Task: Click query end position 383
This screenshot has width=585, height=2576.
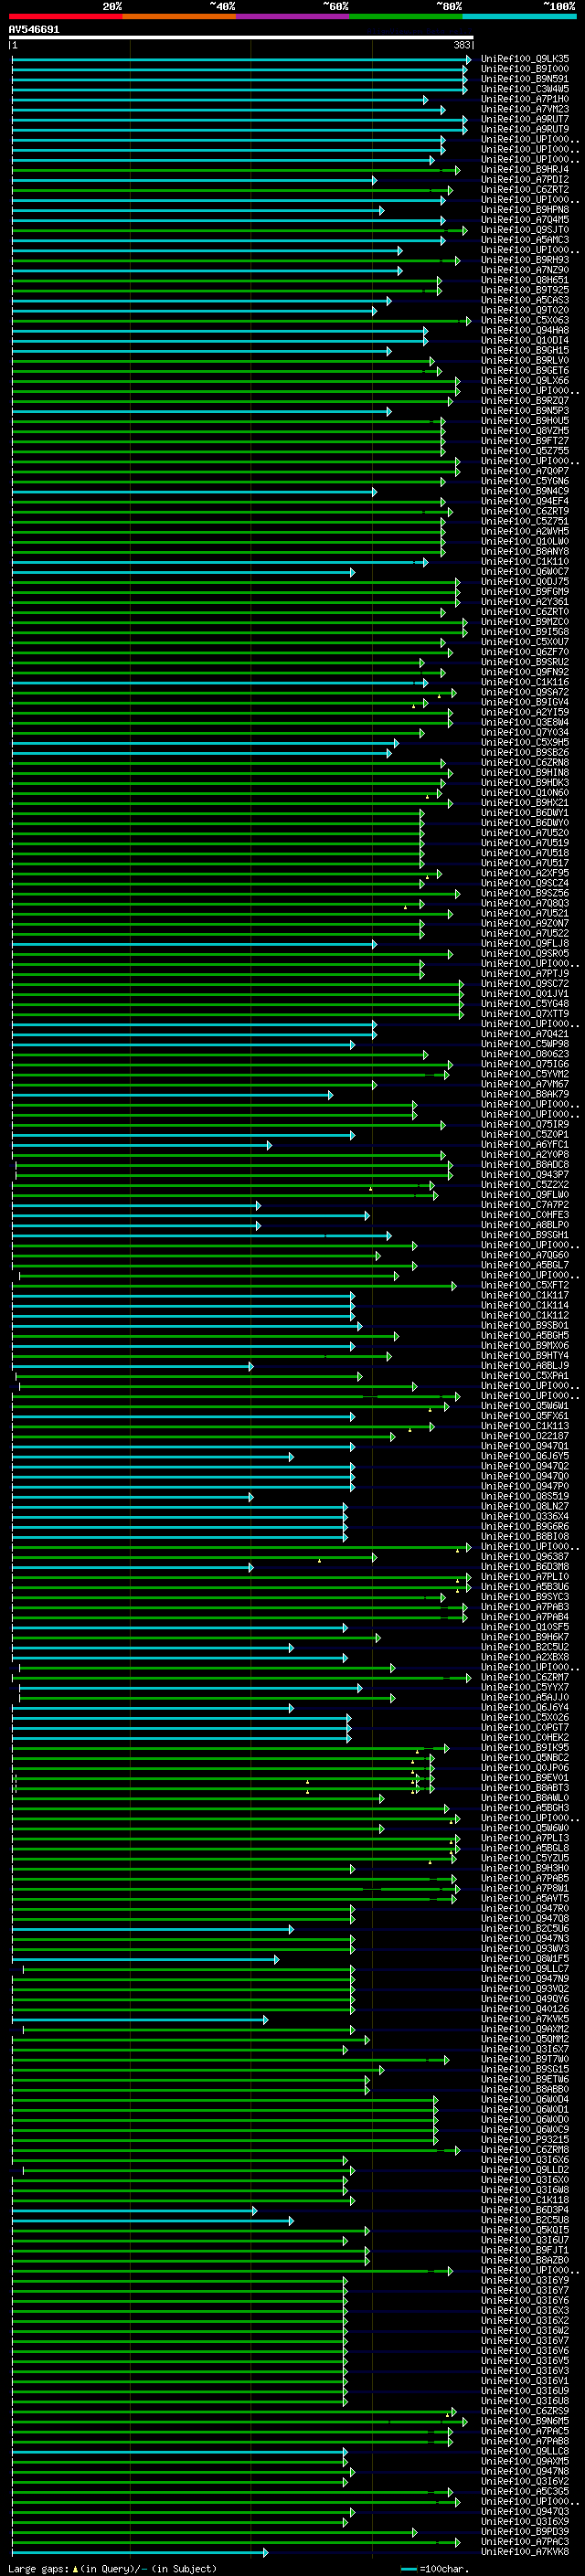Action: pyautogui.click(x=462, y=45)
